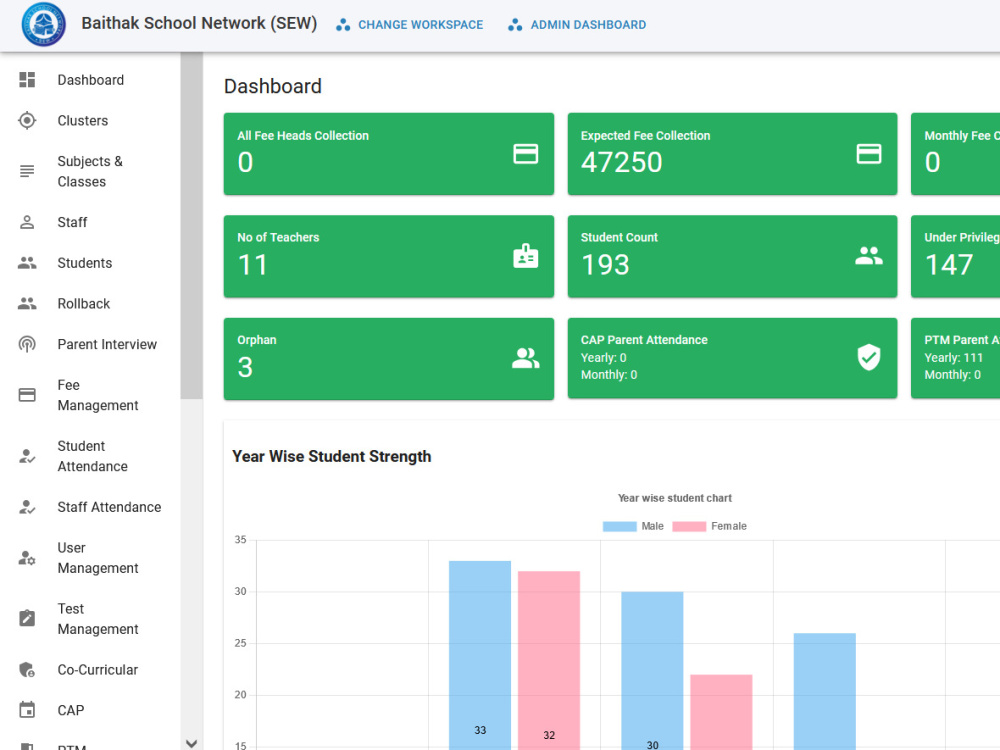This screenshot has height=750, width=1000.
Task: Click card icon on Expected Fee Collection
Action: point(869,154)
